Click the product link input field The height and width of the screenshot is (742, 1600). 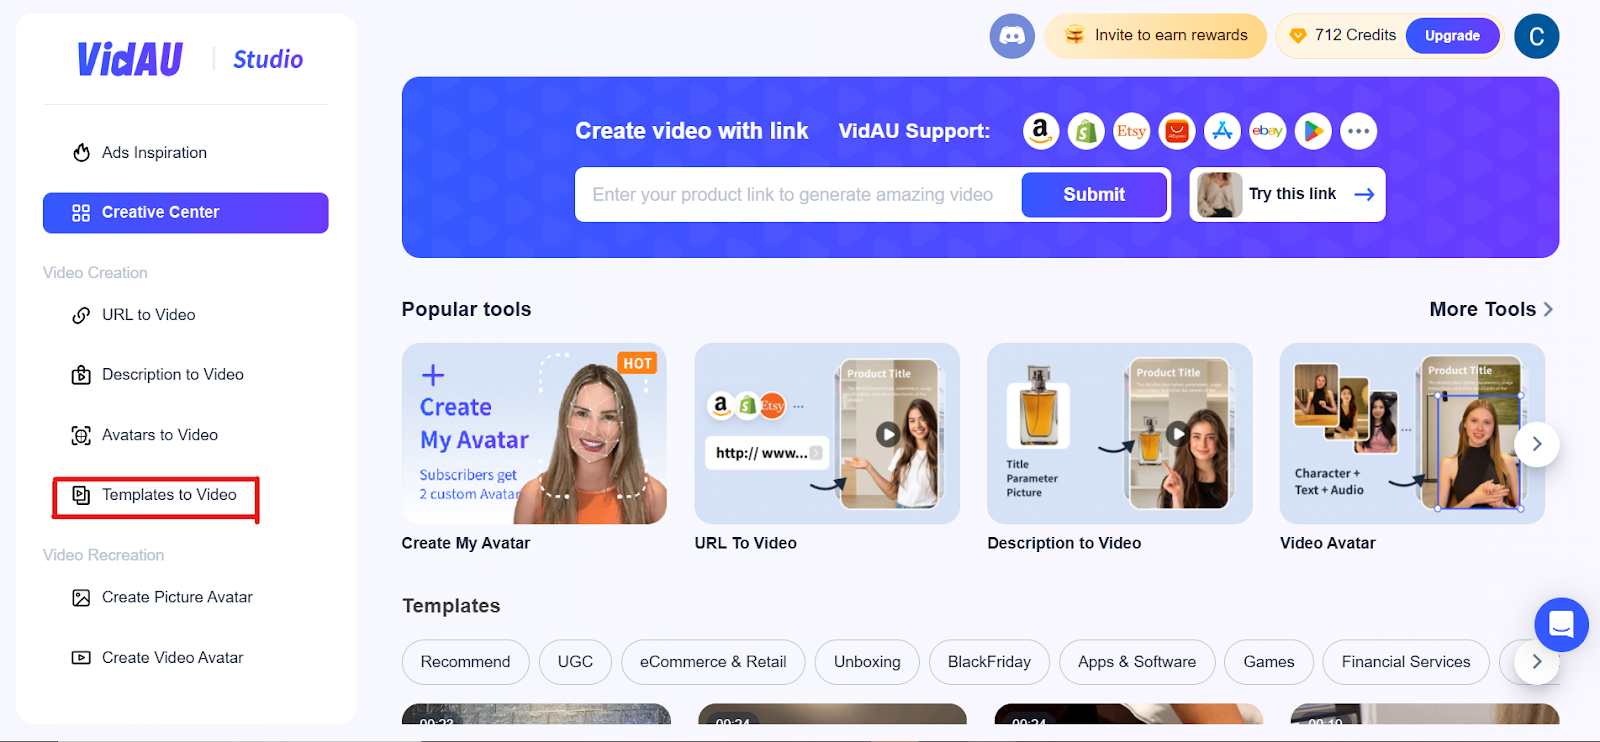[797, 195]
